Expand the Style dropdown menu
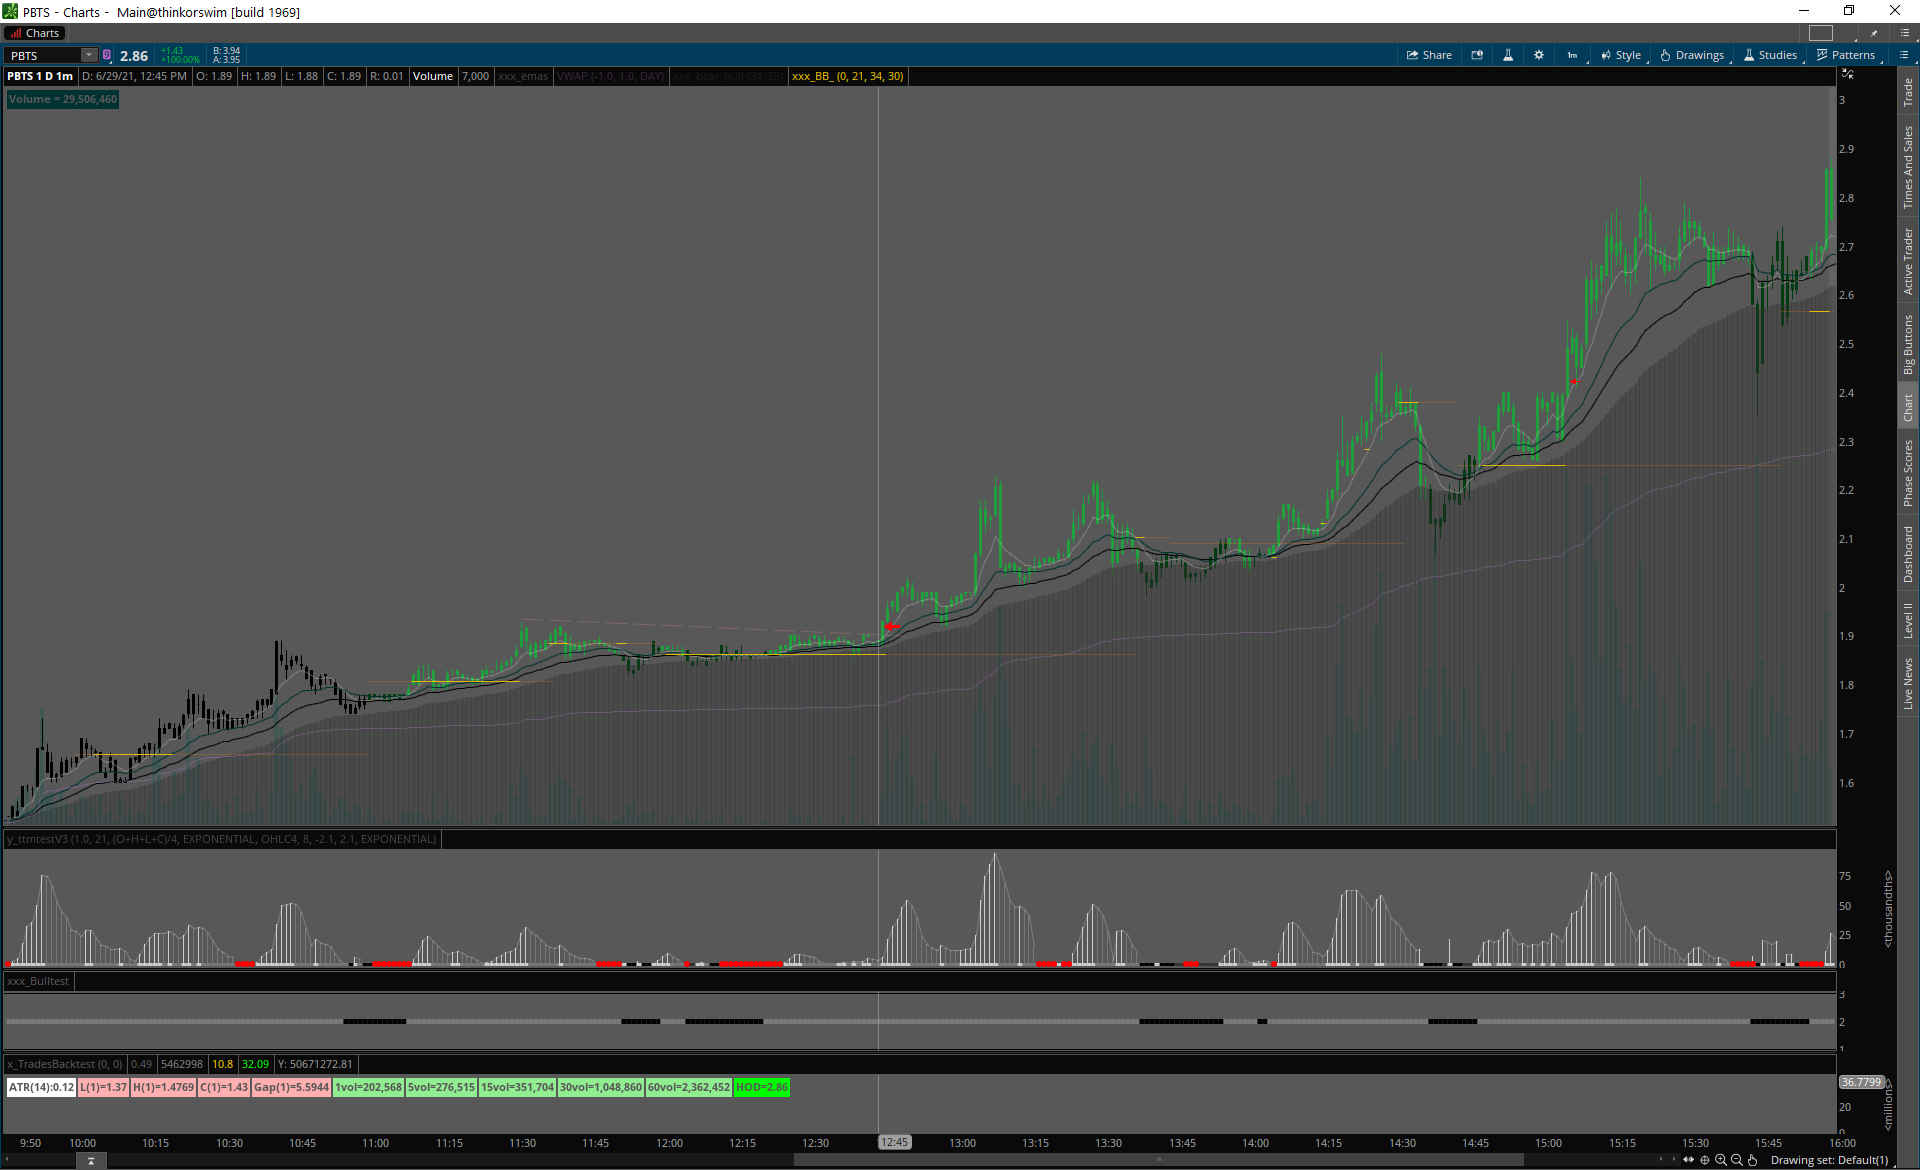Screen dimensions: 1920x1170 (x=1621, y=55)
